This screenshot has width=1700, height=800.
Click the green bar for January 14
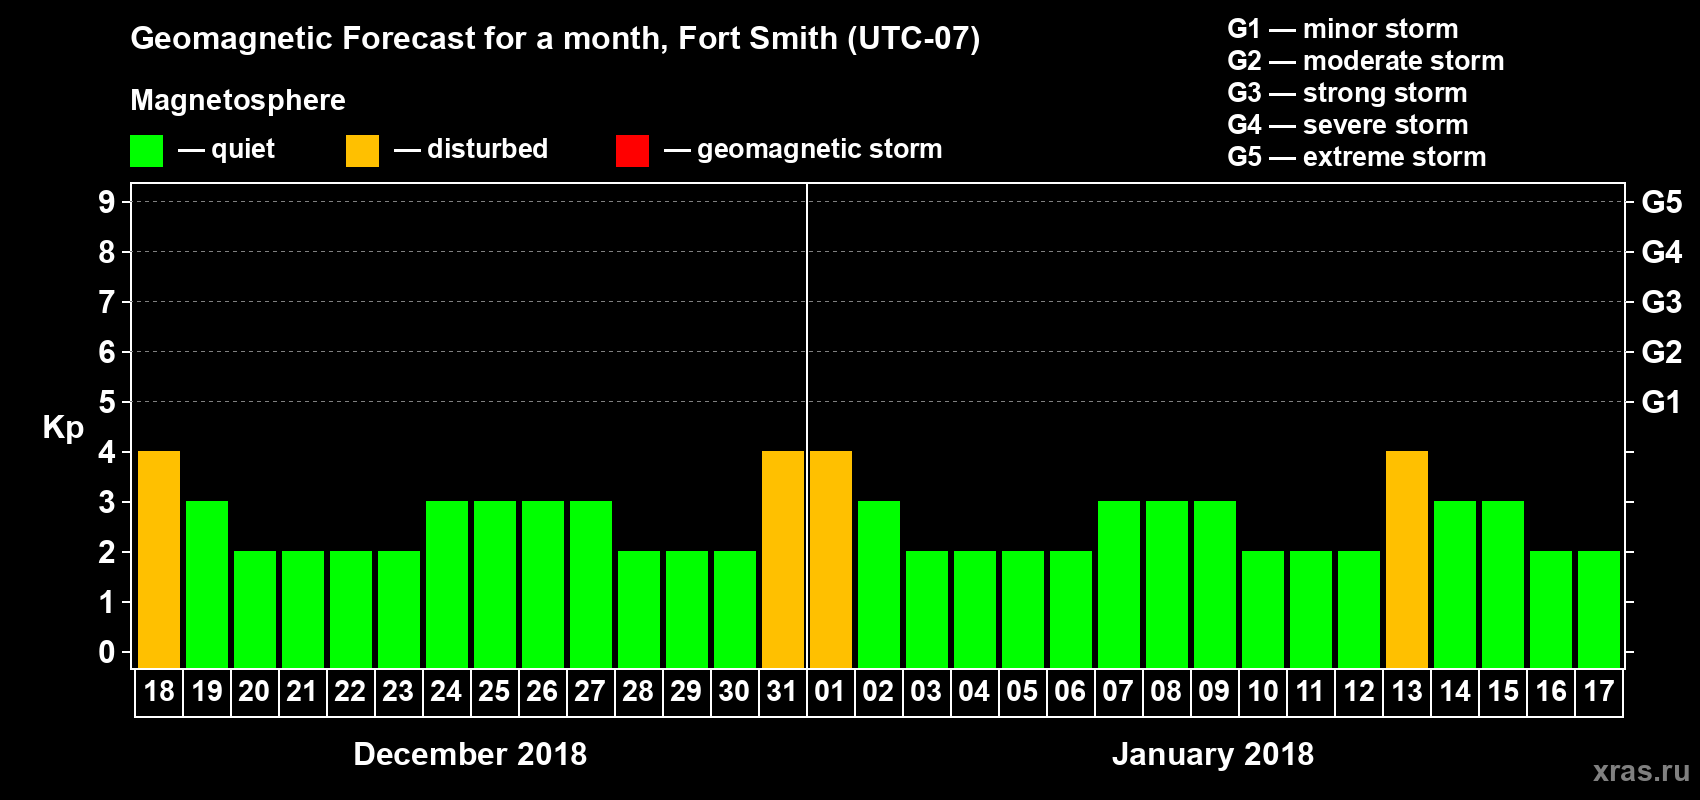[1455, 585]
